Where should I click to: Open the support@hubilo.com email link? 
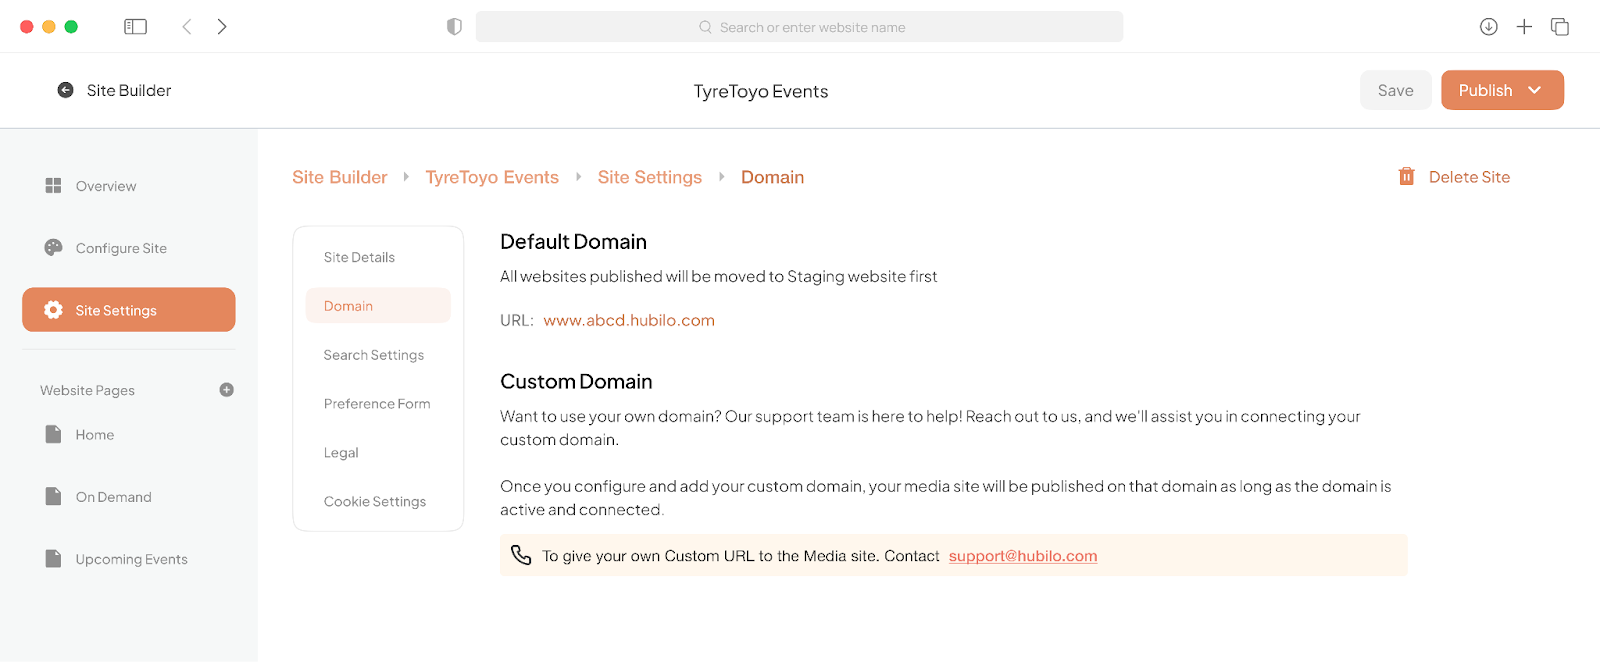[1023, 556]
